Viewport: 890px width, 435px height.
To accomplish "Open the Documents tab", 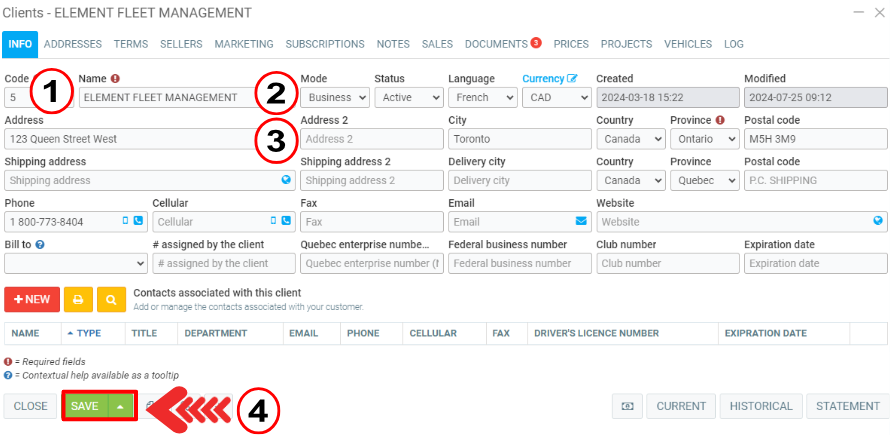I will (496, 44).
